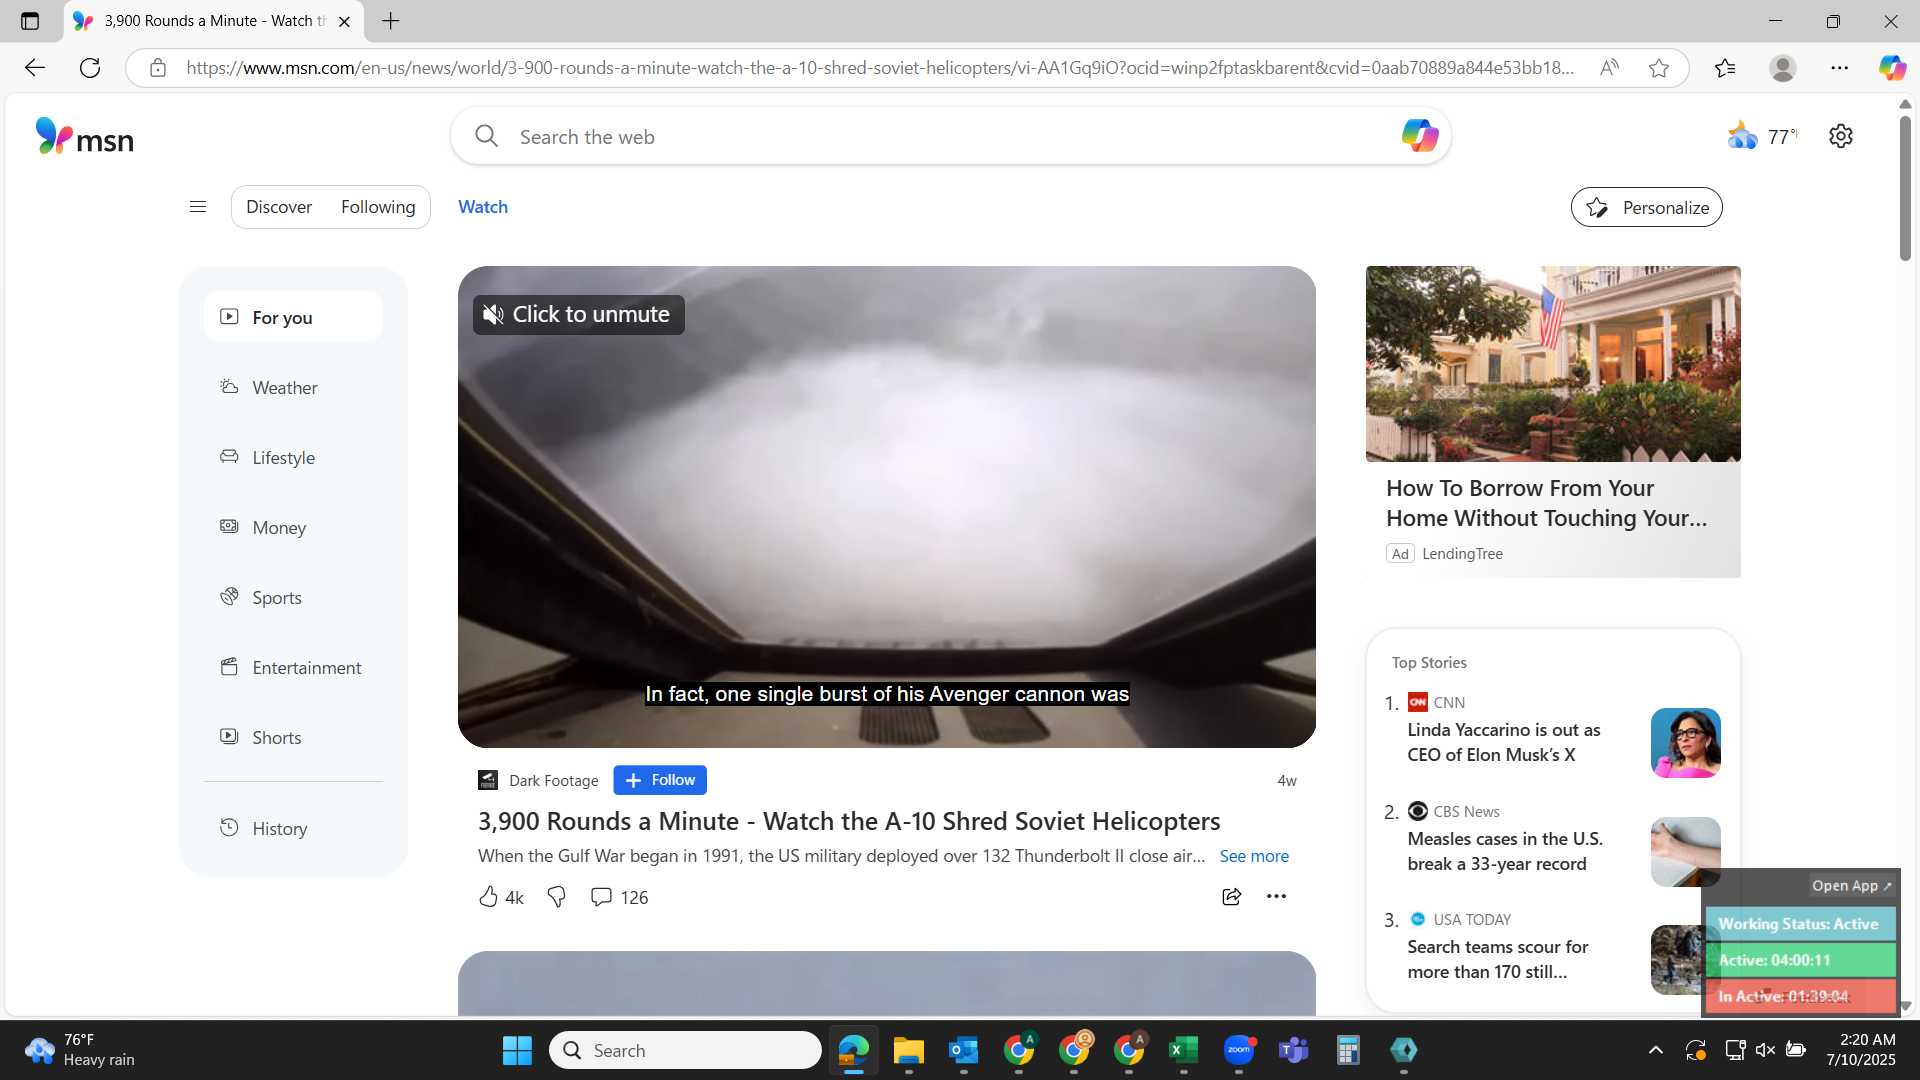Open Excel from the taskbar
1920x1080 pixels.
coord(1183,1050)
